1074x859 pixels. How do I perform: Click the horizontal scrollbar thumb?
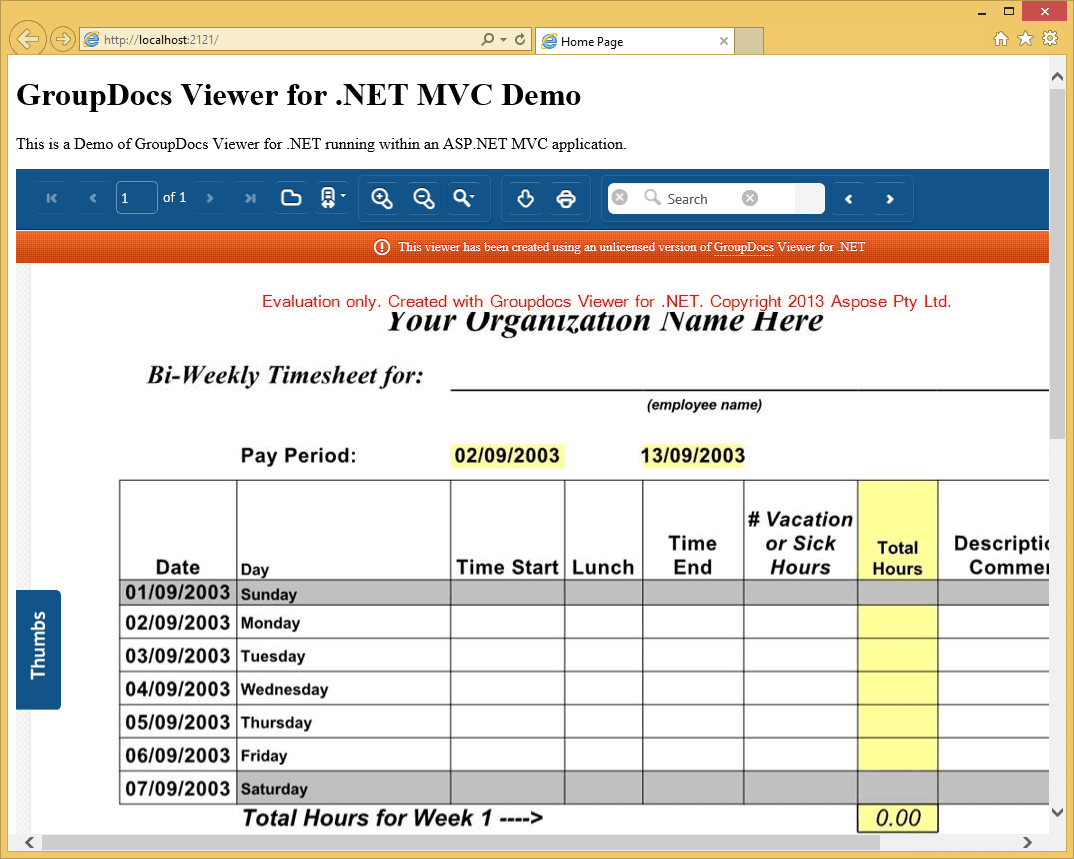pyautogui.click(x=460, y=842)
